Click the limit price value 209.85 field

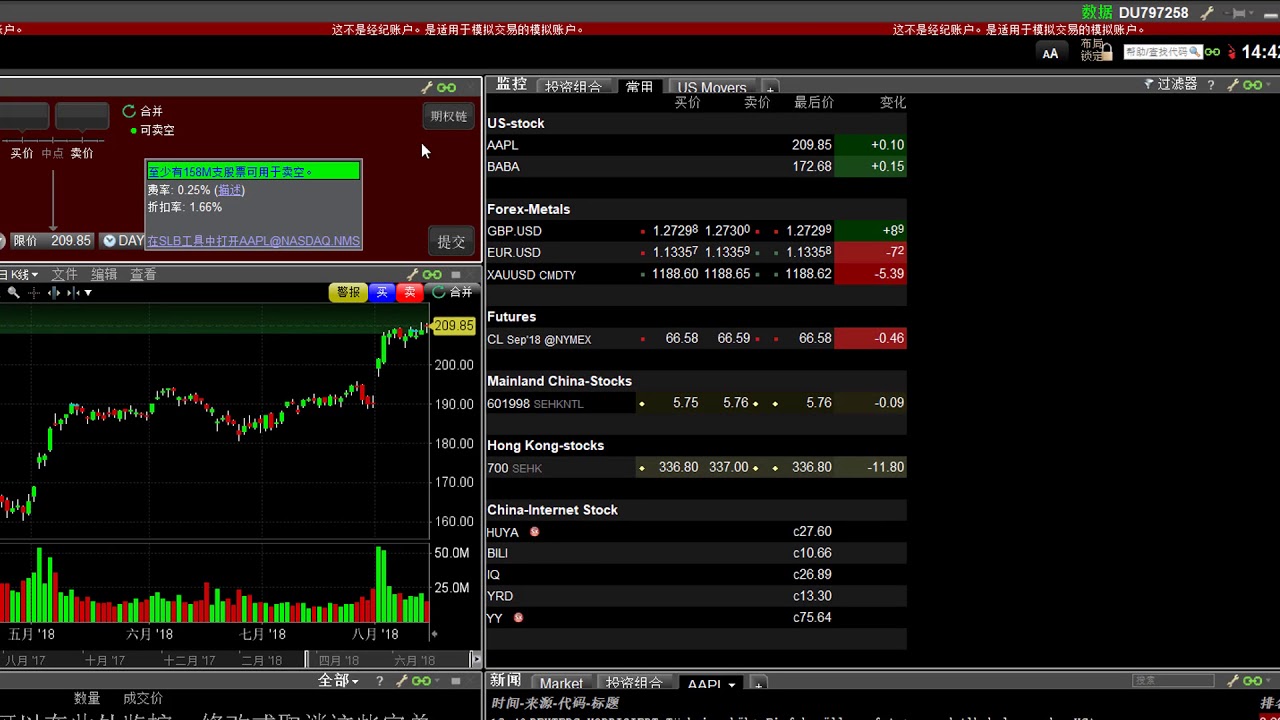click(x=71, y=241)
